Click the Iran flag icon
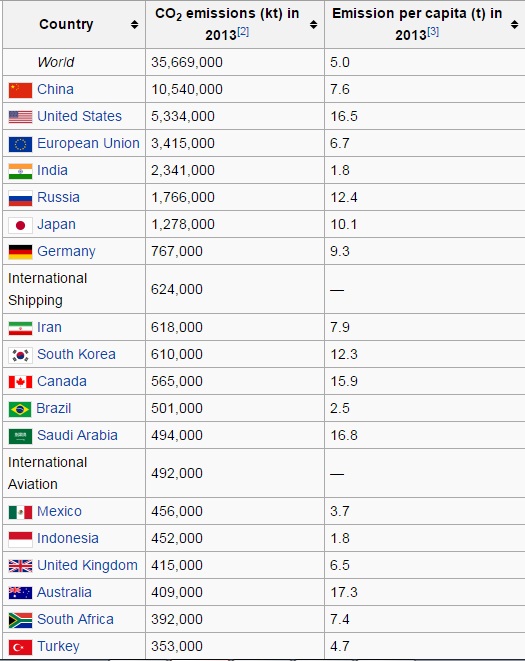Screen dimensions: 525x661 coord(20,328)
